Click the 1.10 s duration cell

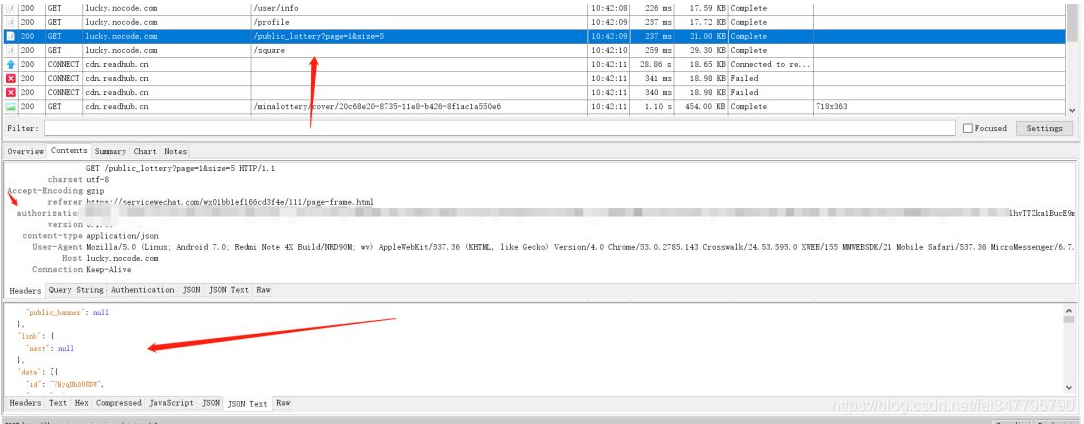click(x=657, y=107)
